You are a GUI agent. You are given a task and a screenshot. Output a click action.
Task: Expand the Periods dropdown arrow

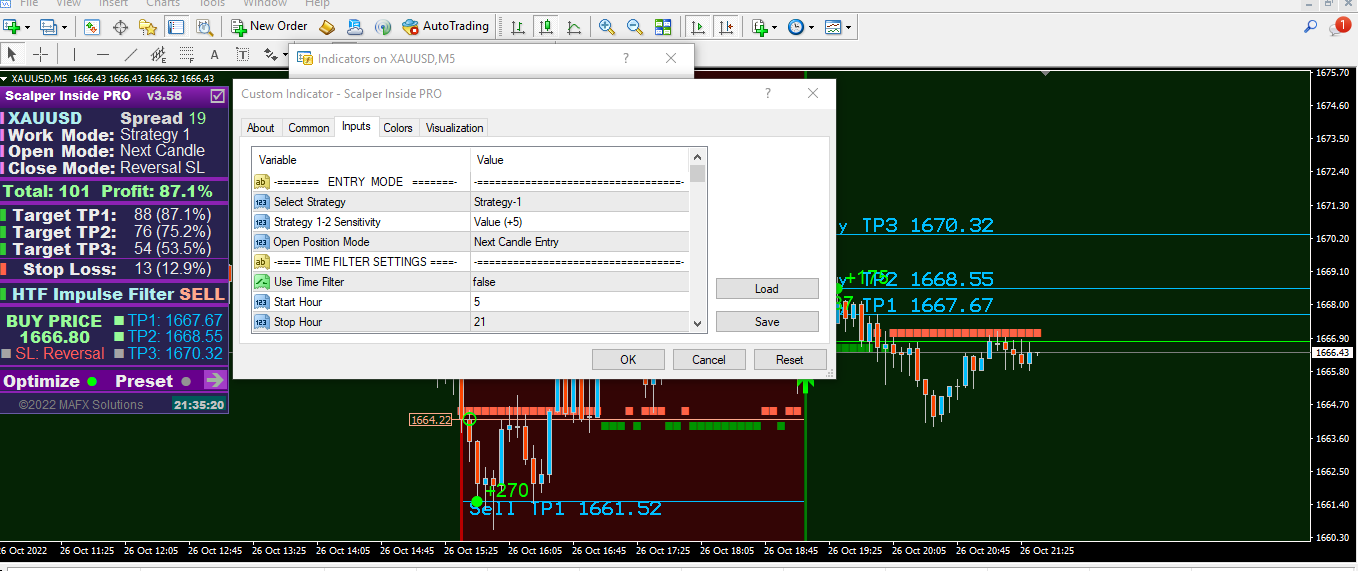tap(811, 27)
